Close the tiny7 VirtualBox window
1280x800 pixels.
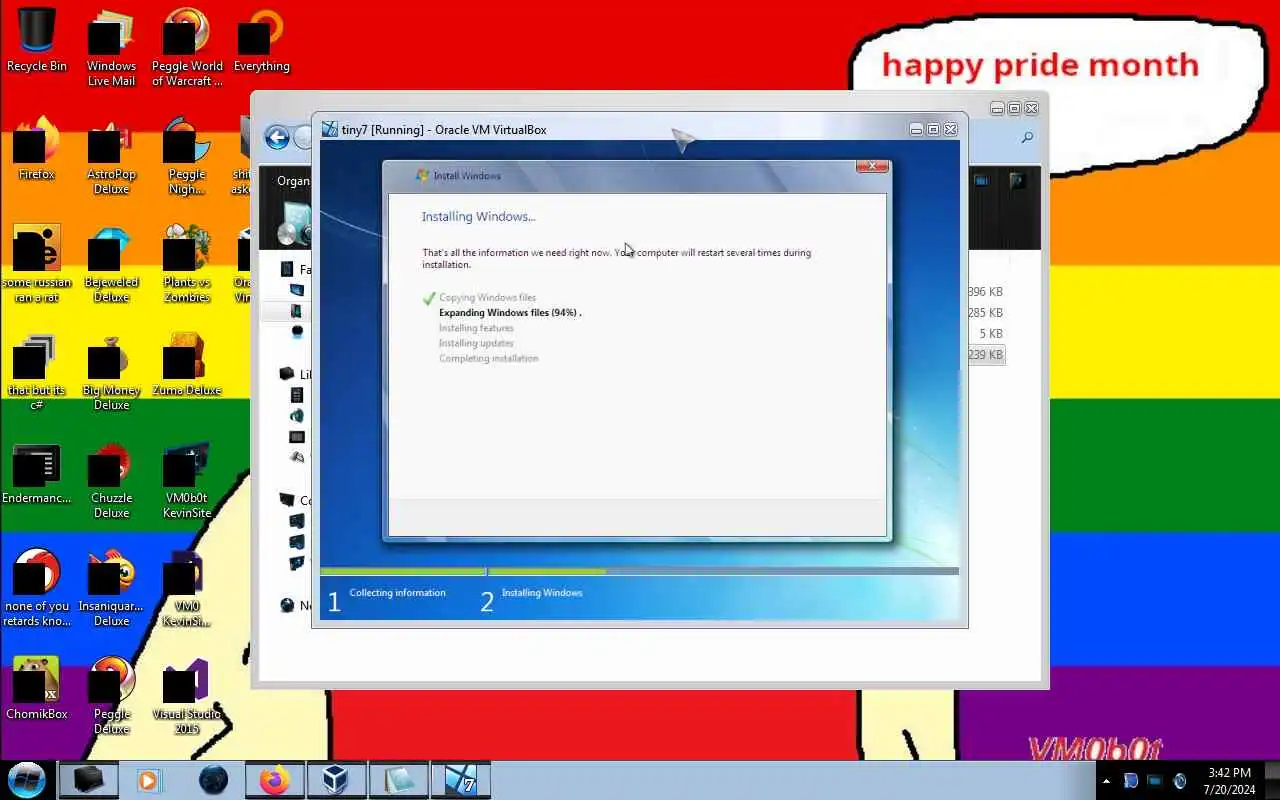coord(950,130)
